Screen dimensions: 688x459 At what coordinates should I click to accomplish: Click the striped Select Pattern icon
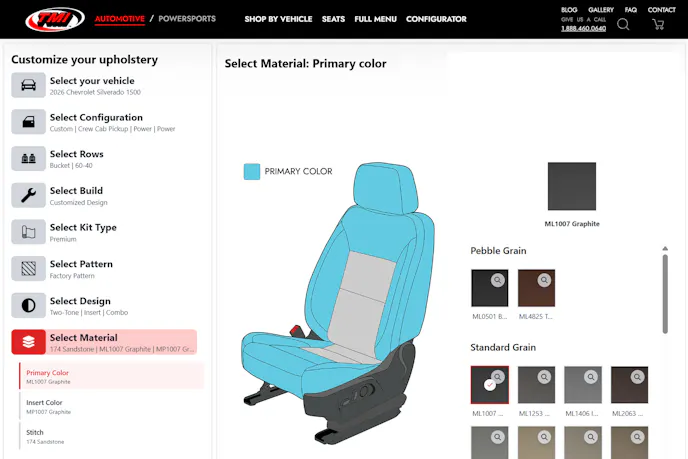(x=29, y=268)
